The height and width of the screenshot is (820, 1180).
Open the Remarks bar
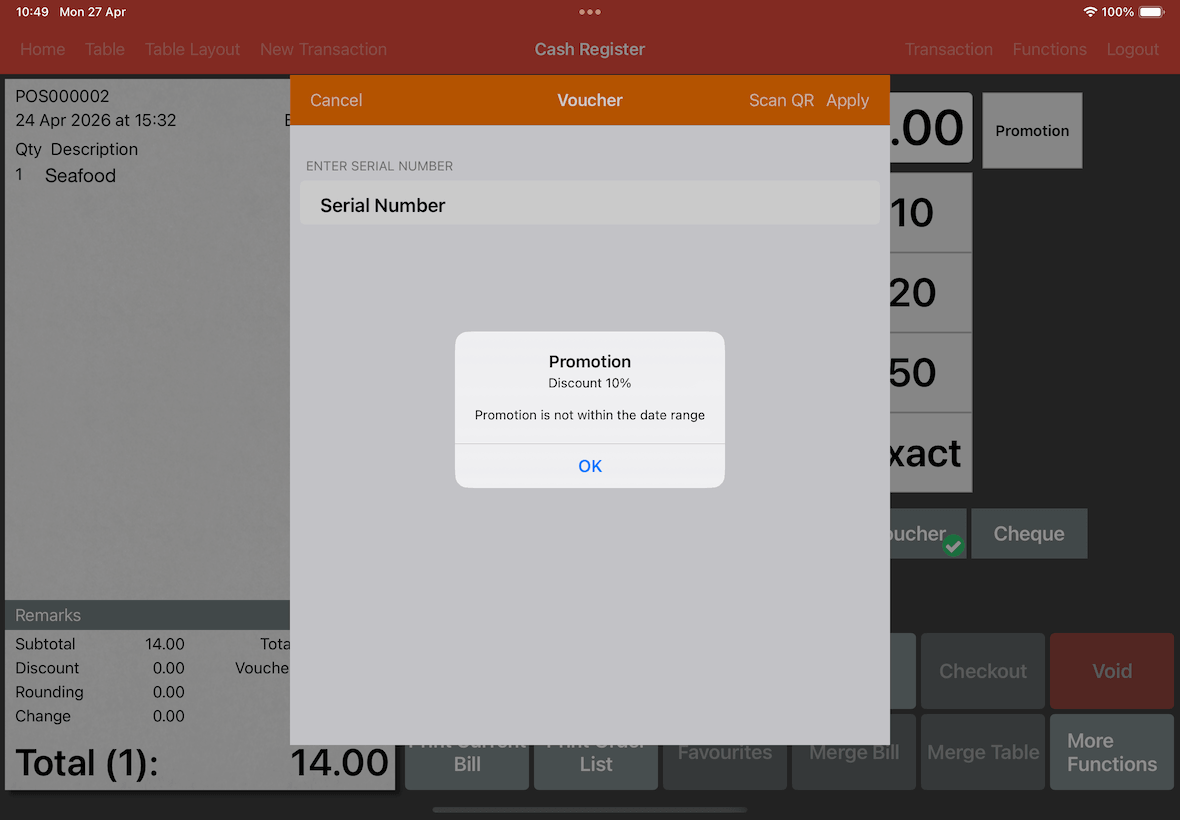(147, 615)
